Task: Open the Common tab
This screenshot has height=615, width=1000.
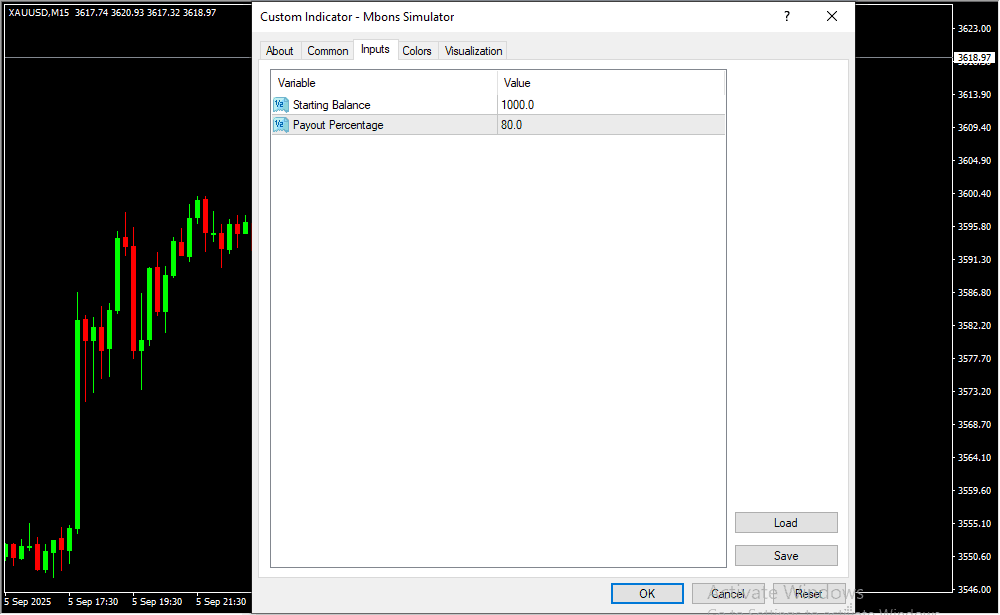Action: click(328, 51)
